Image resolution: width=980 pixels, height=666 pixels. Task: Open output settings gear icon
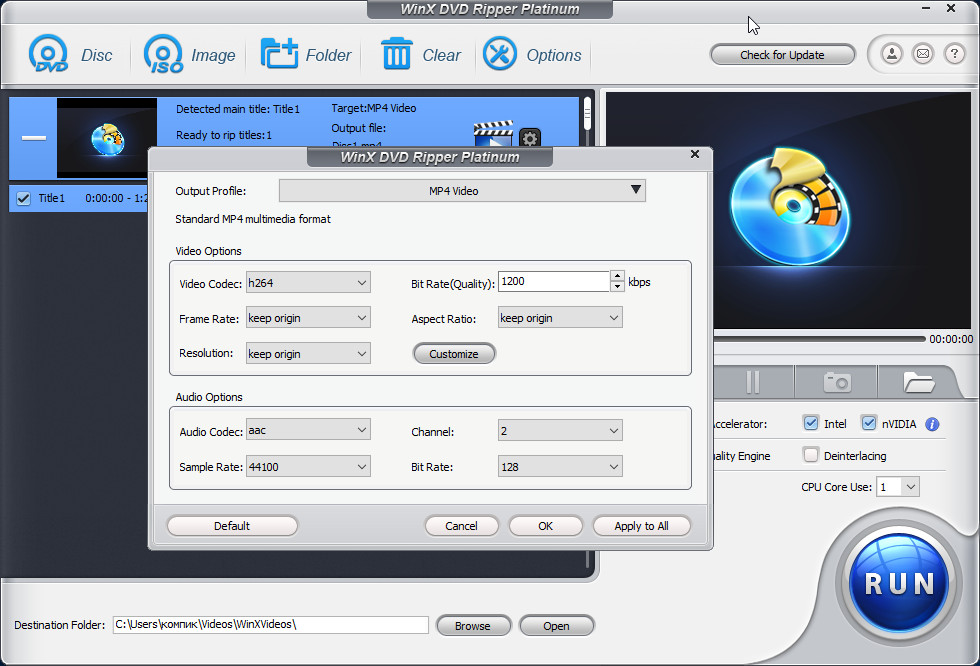pos(530,138)
